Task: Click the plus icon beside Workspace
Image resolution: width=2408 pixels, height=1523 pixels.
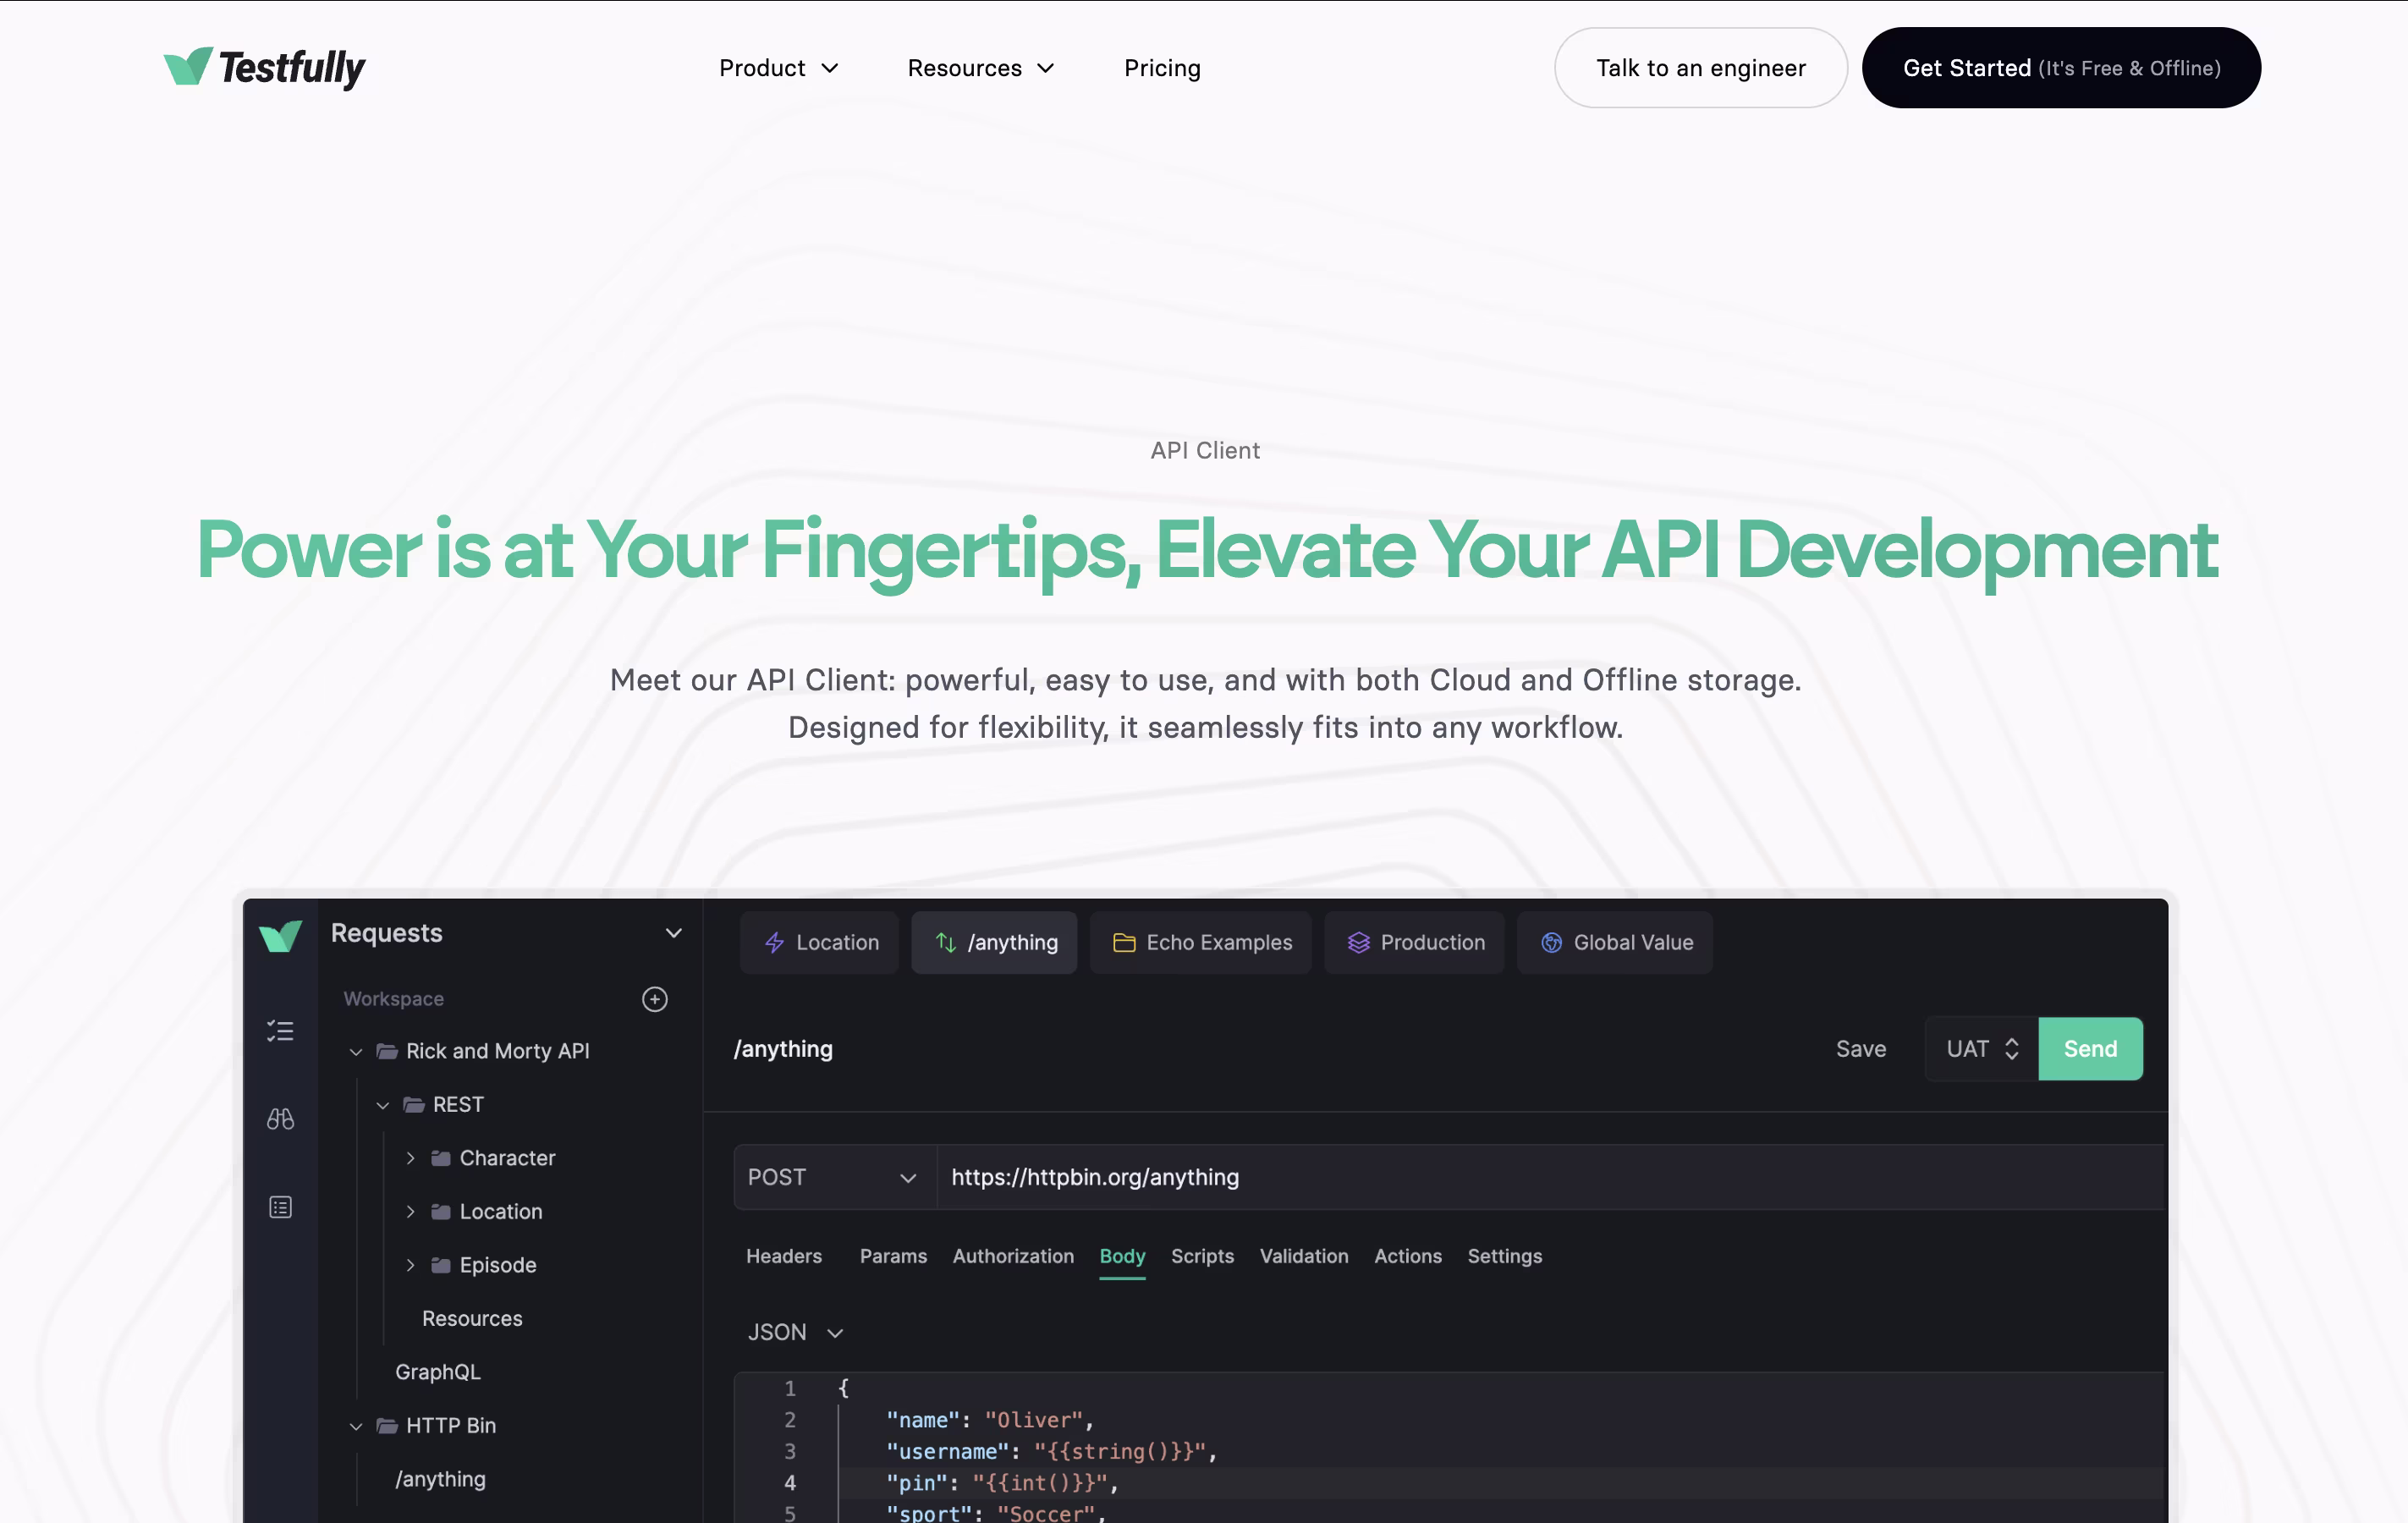Action: (654, 999)
